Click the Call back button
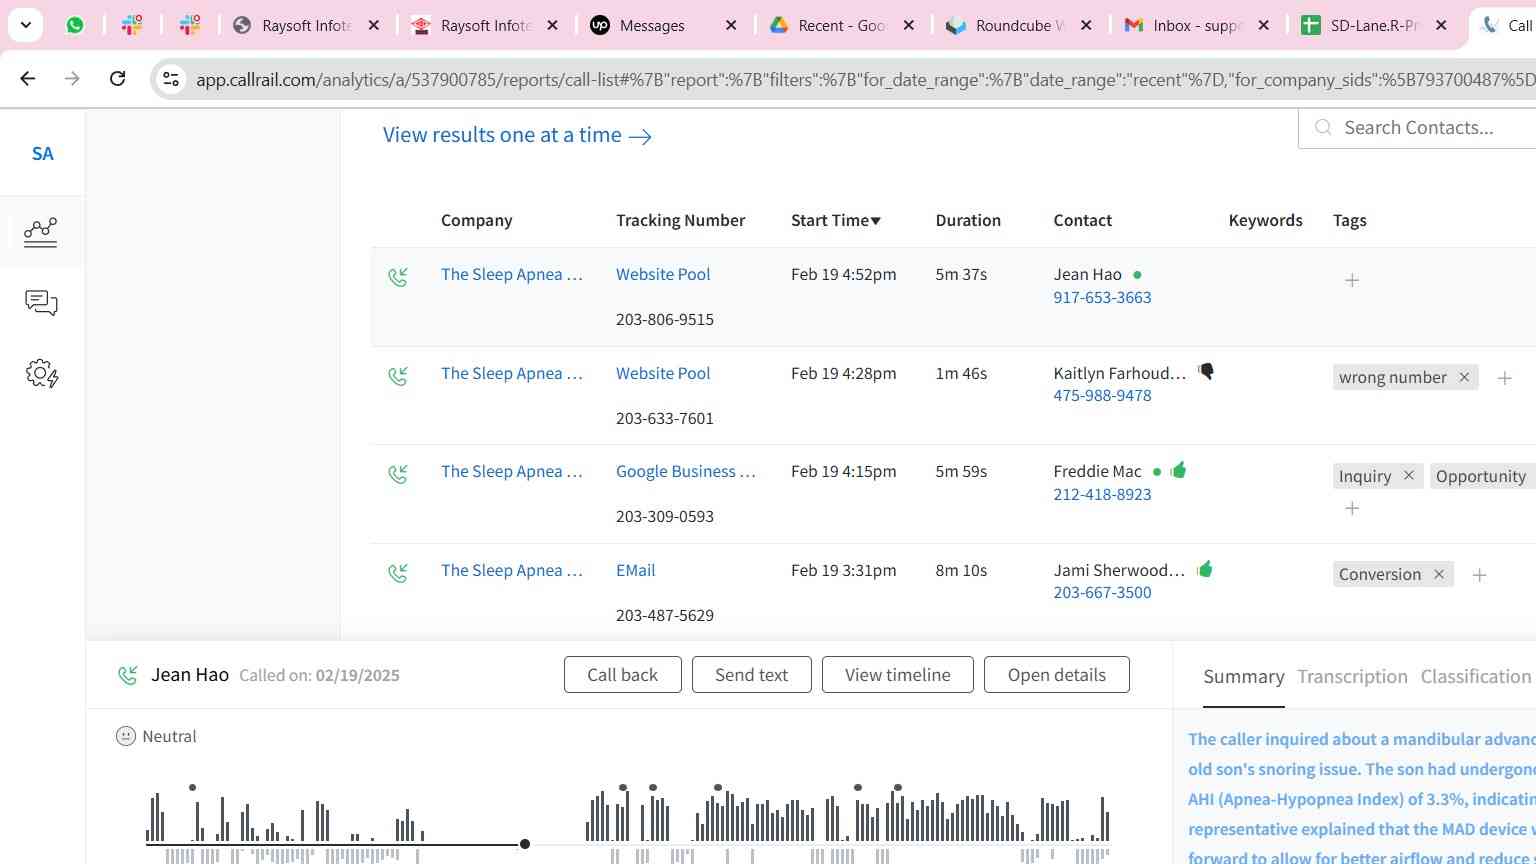Viewport: 1536px width, 864px height. click(622, 675)
